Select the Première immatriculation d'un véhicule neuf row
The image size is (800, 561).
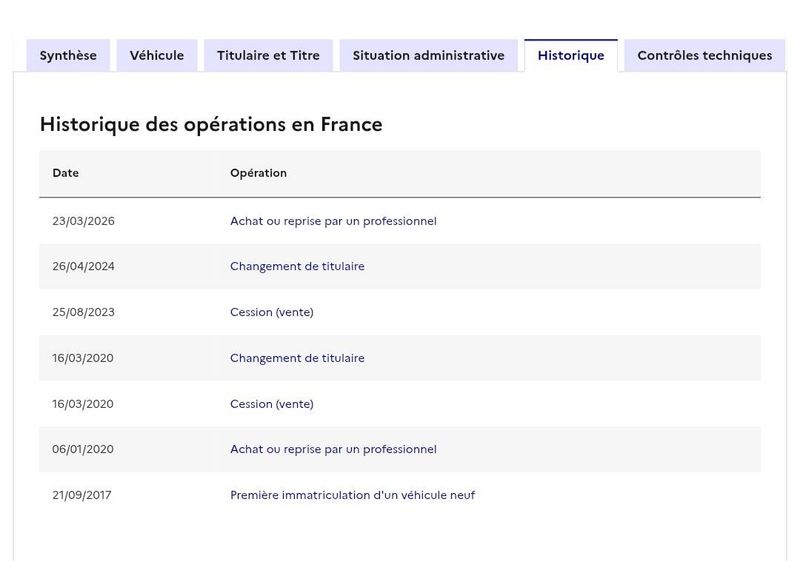(400, 495)
